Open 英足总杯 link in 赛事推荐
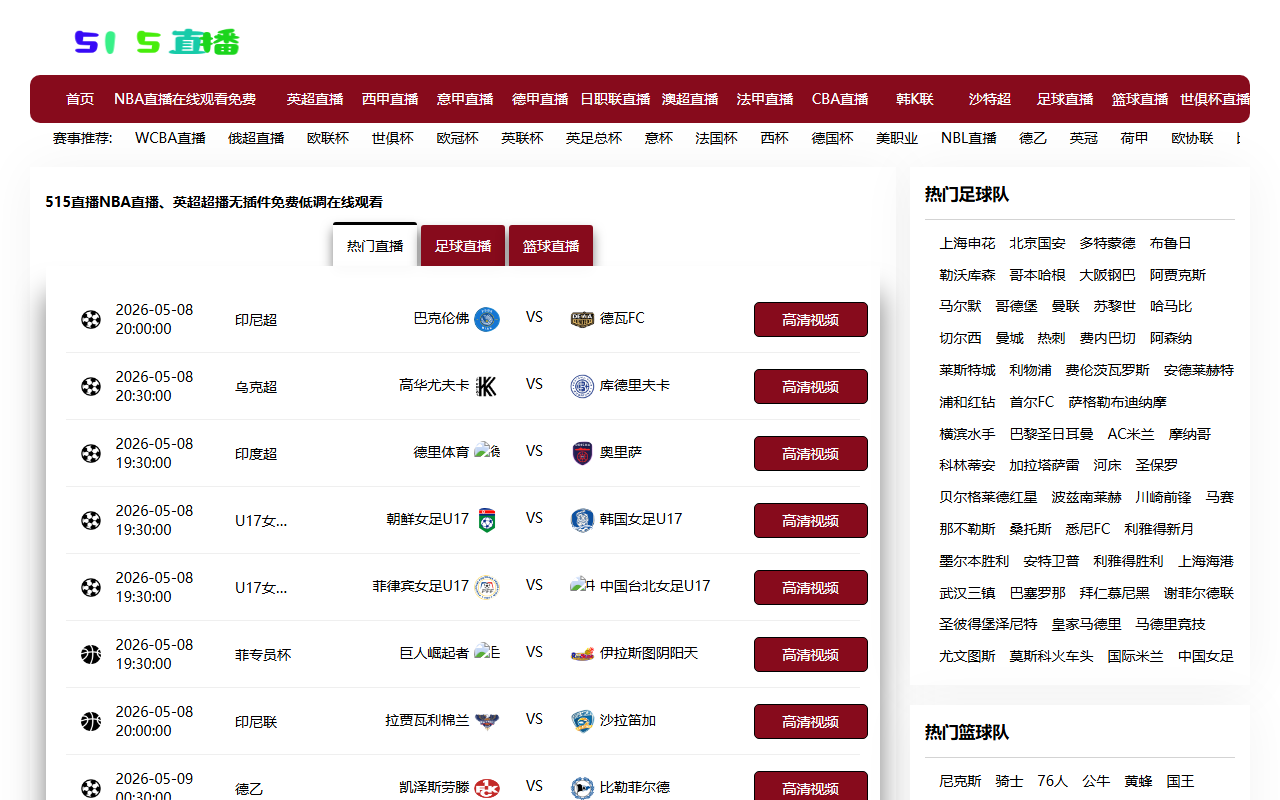Image resolution: width=1280 pixels, height=800 pixels. click(594, 138)
